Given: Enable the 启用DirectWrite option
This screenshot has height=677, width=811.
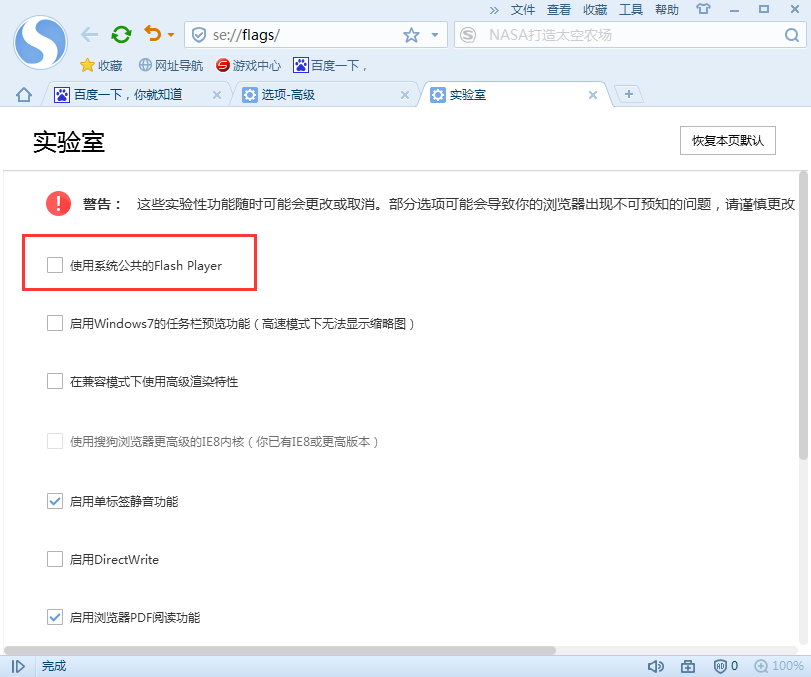Looking at the screenshot, I should click(x=54, y=559).
